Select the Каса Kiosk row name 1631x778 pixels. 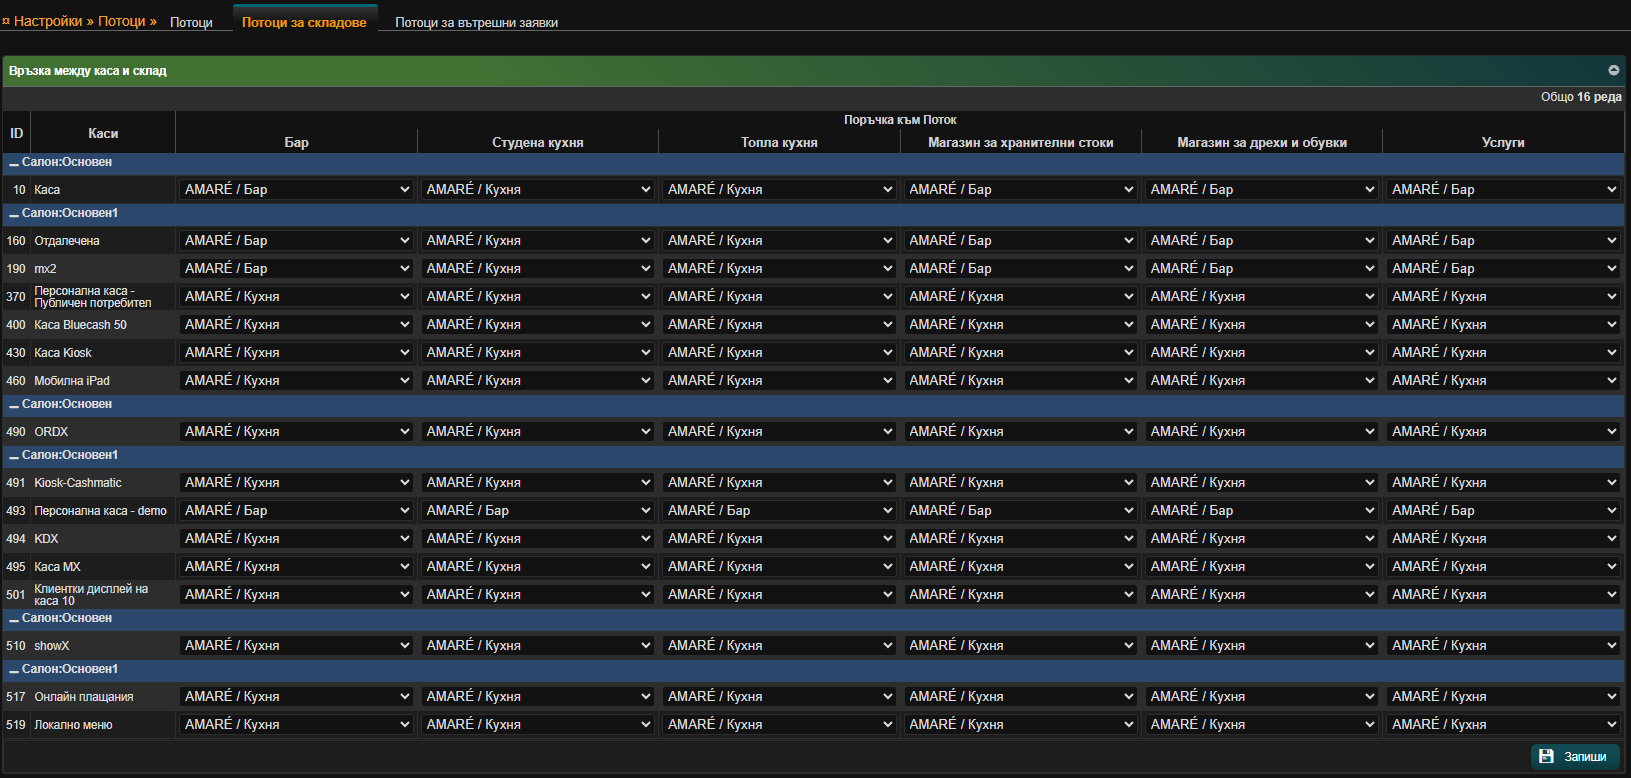(62, 353)
